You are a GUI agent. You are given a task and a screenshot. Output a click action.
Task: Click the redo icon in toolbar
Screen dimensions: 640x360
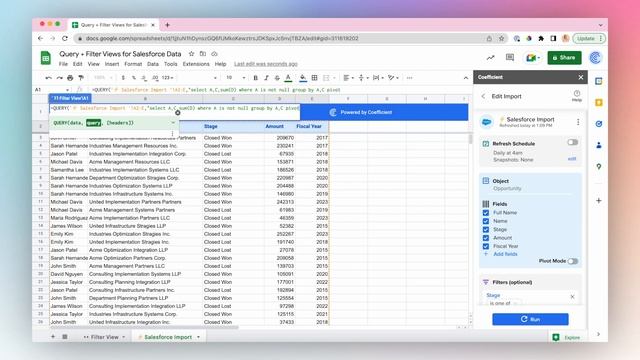pos(60,78)
